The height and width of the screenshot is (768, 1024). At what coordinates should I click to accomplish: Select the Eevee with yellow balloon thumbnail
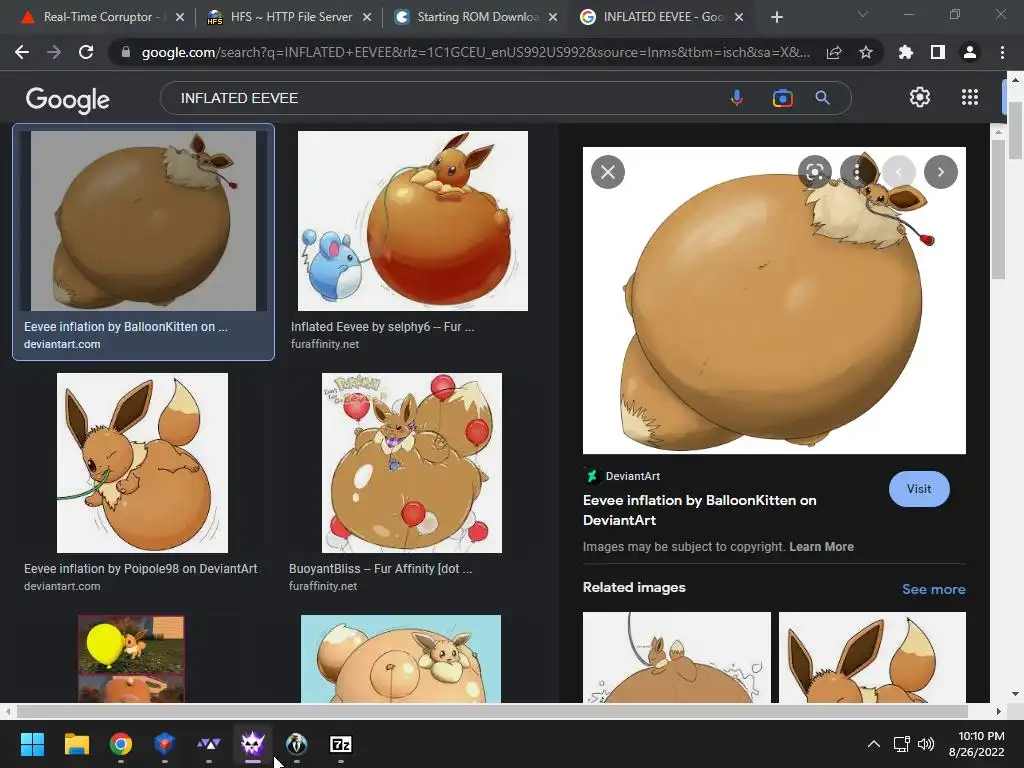(x=131, y=658)
